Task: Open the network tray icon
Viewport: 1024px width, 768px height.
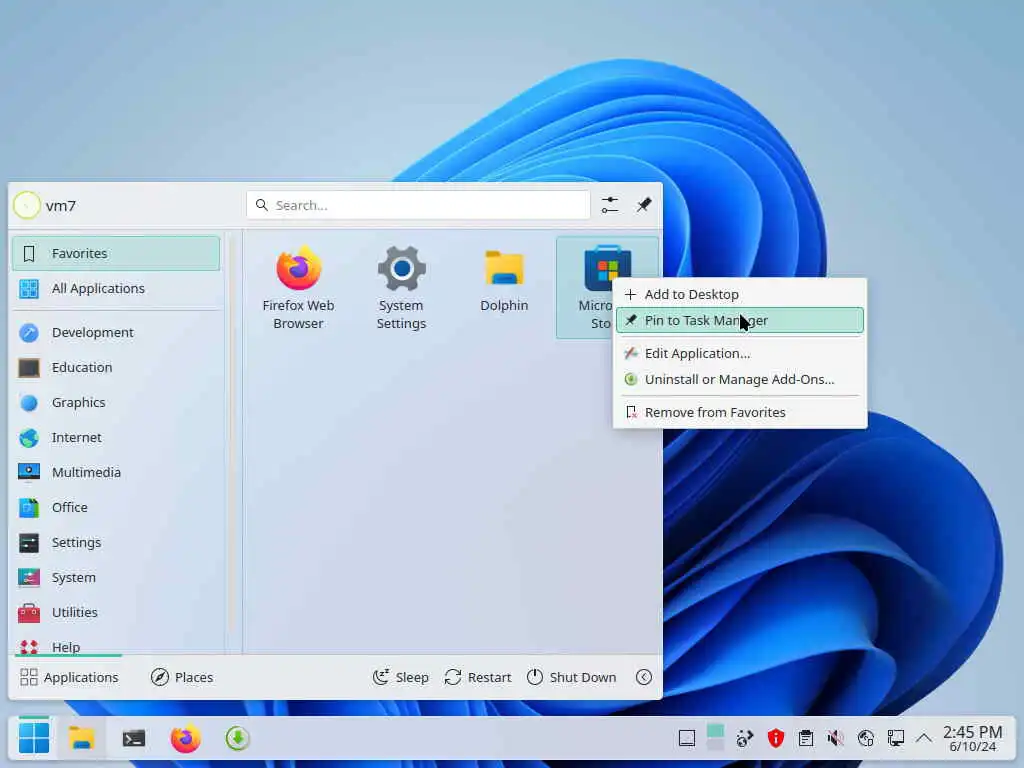Action: 866,739
